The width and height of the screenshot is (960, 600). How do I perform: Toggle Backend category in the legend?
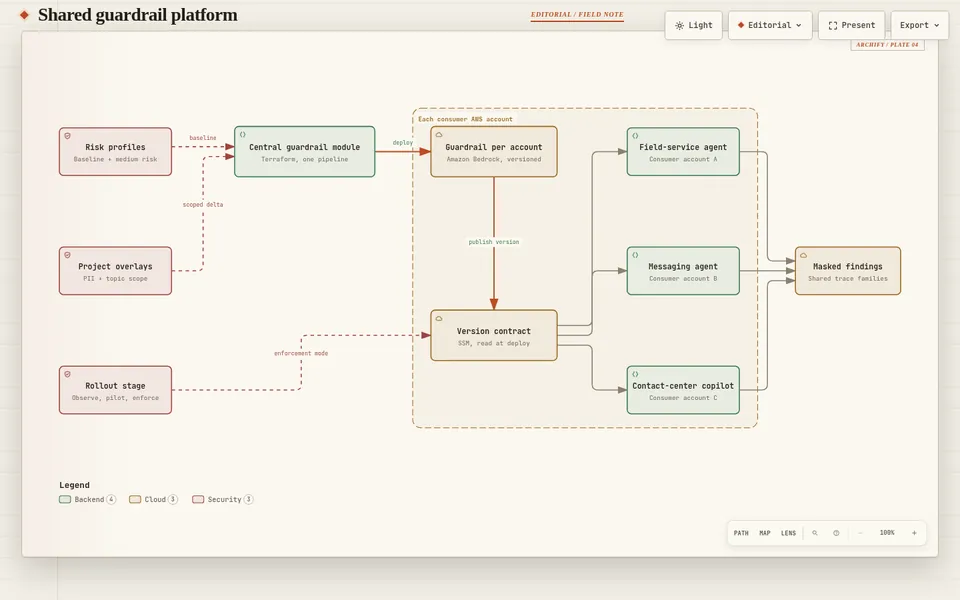coord(88,500)
